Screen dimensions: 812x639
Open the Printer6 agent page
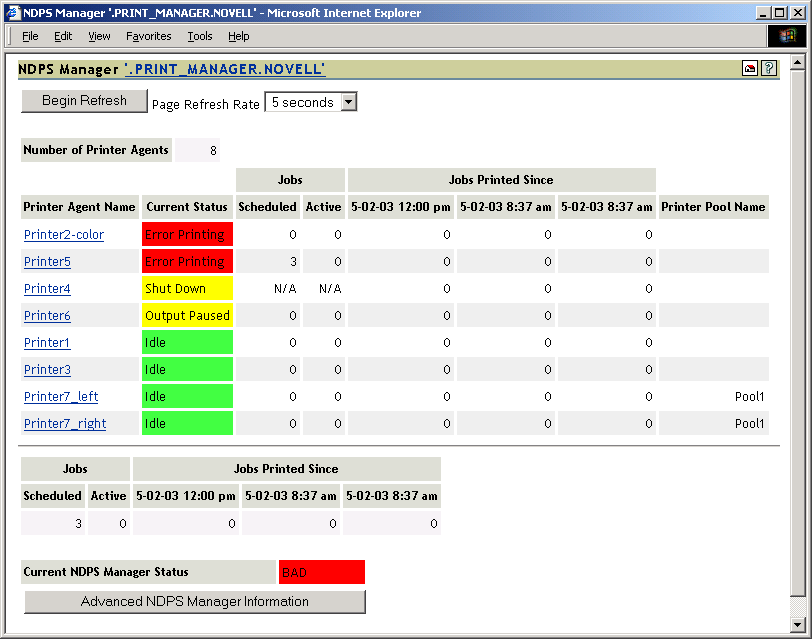(46, 315)
